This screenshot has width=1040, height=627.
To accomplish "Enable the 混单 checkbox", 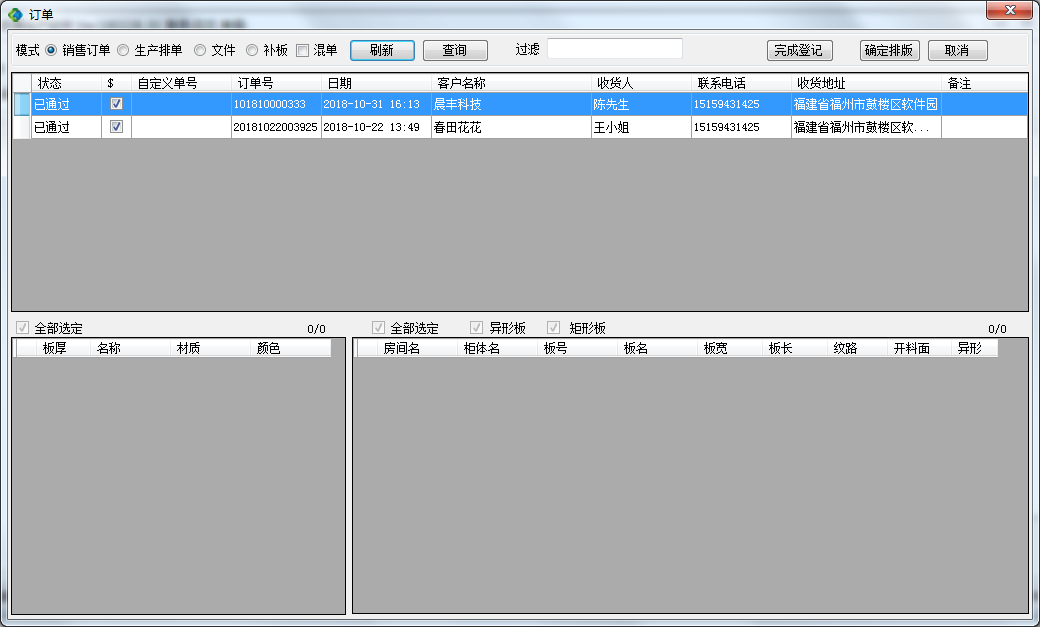I will pos(302,50).
